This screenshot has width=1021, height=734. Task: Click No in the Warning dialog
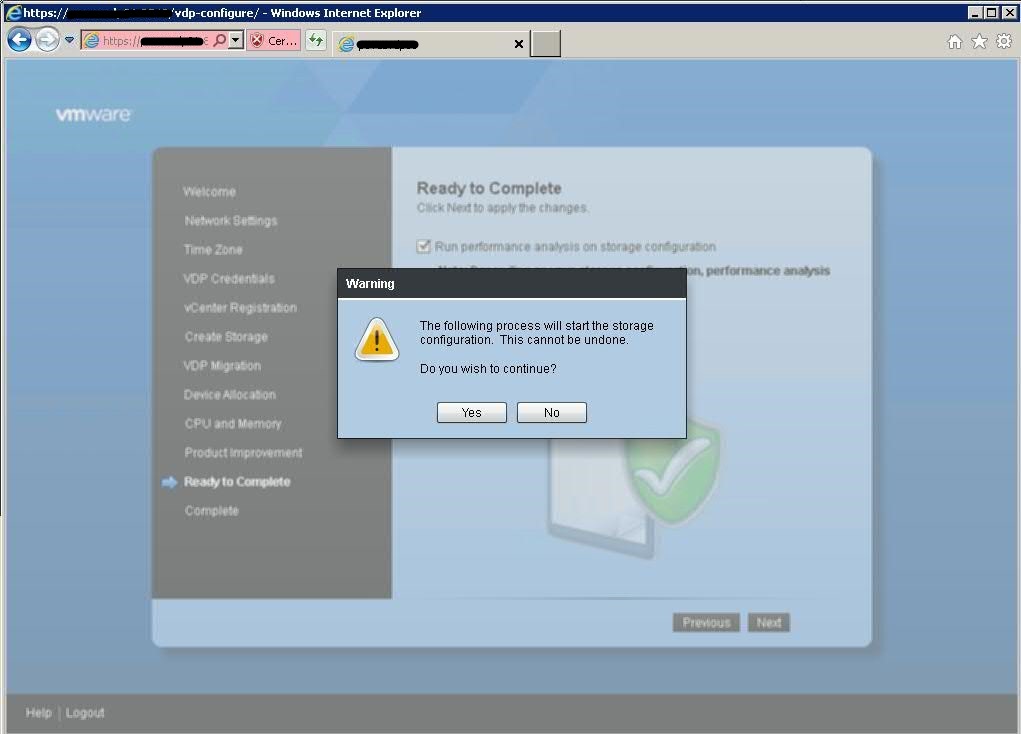click(x=552, y=412)
